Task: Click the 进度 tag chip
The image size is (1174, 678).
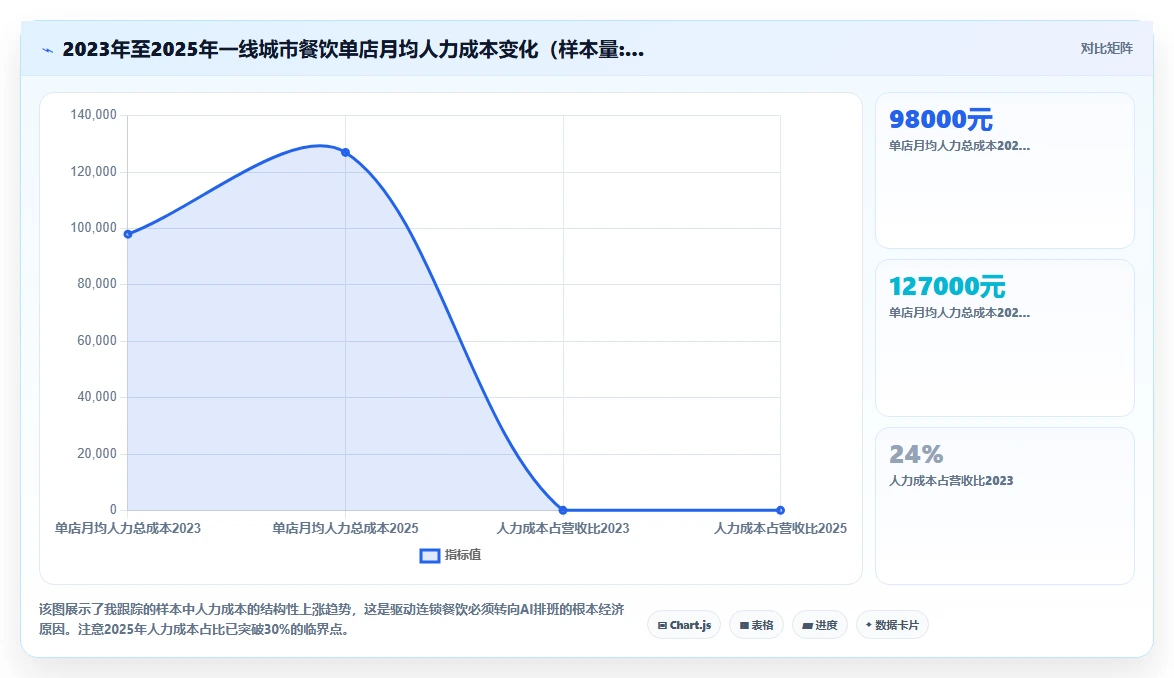Action: pyautogui.click(x=820, y=625)
